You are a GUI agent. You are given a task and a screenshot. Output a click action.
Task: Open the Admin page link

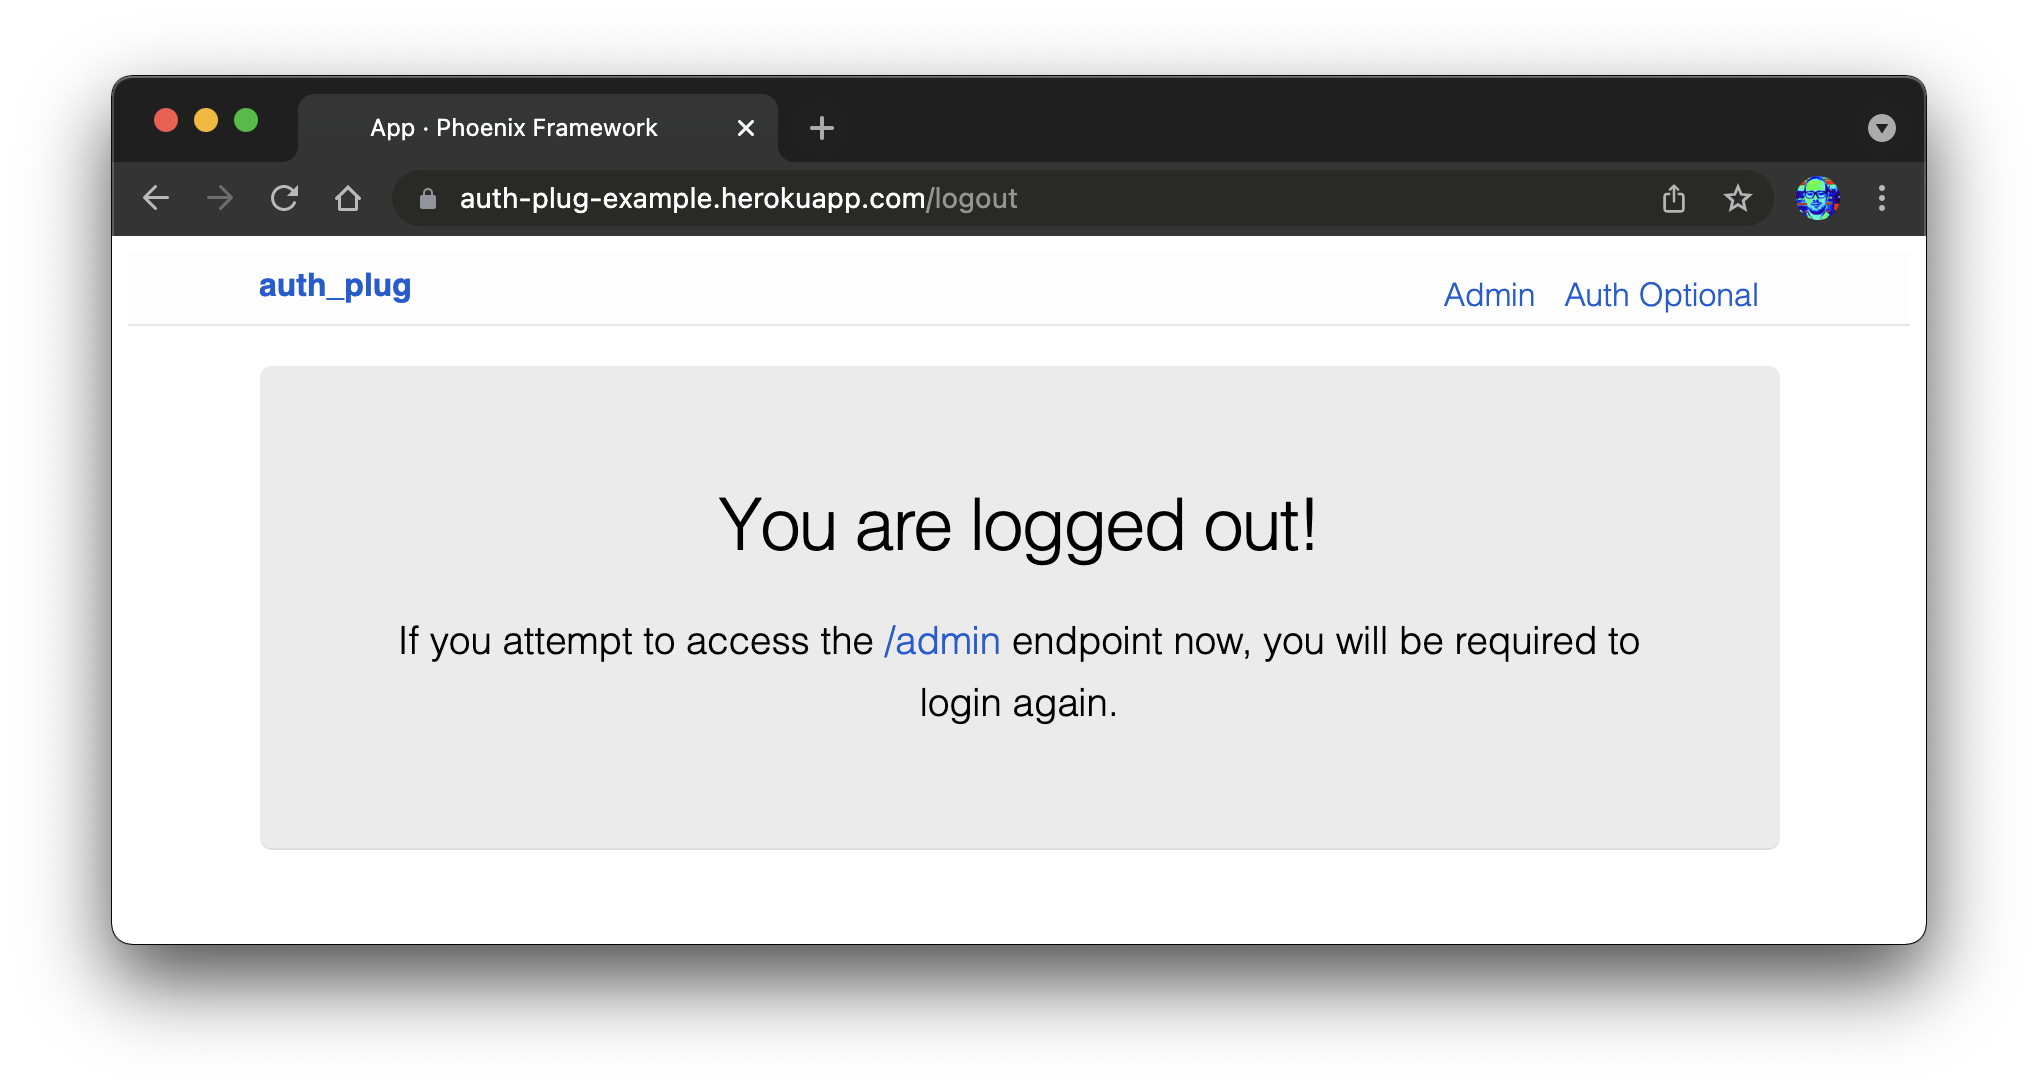pyautogui.click(x=1488, y=295)
